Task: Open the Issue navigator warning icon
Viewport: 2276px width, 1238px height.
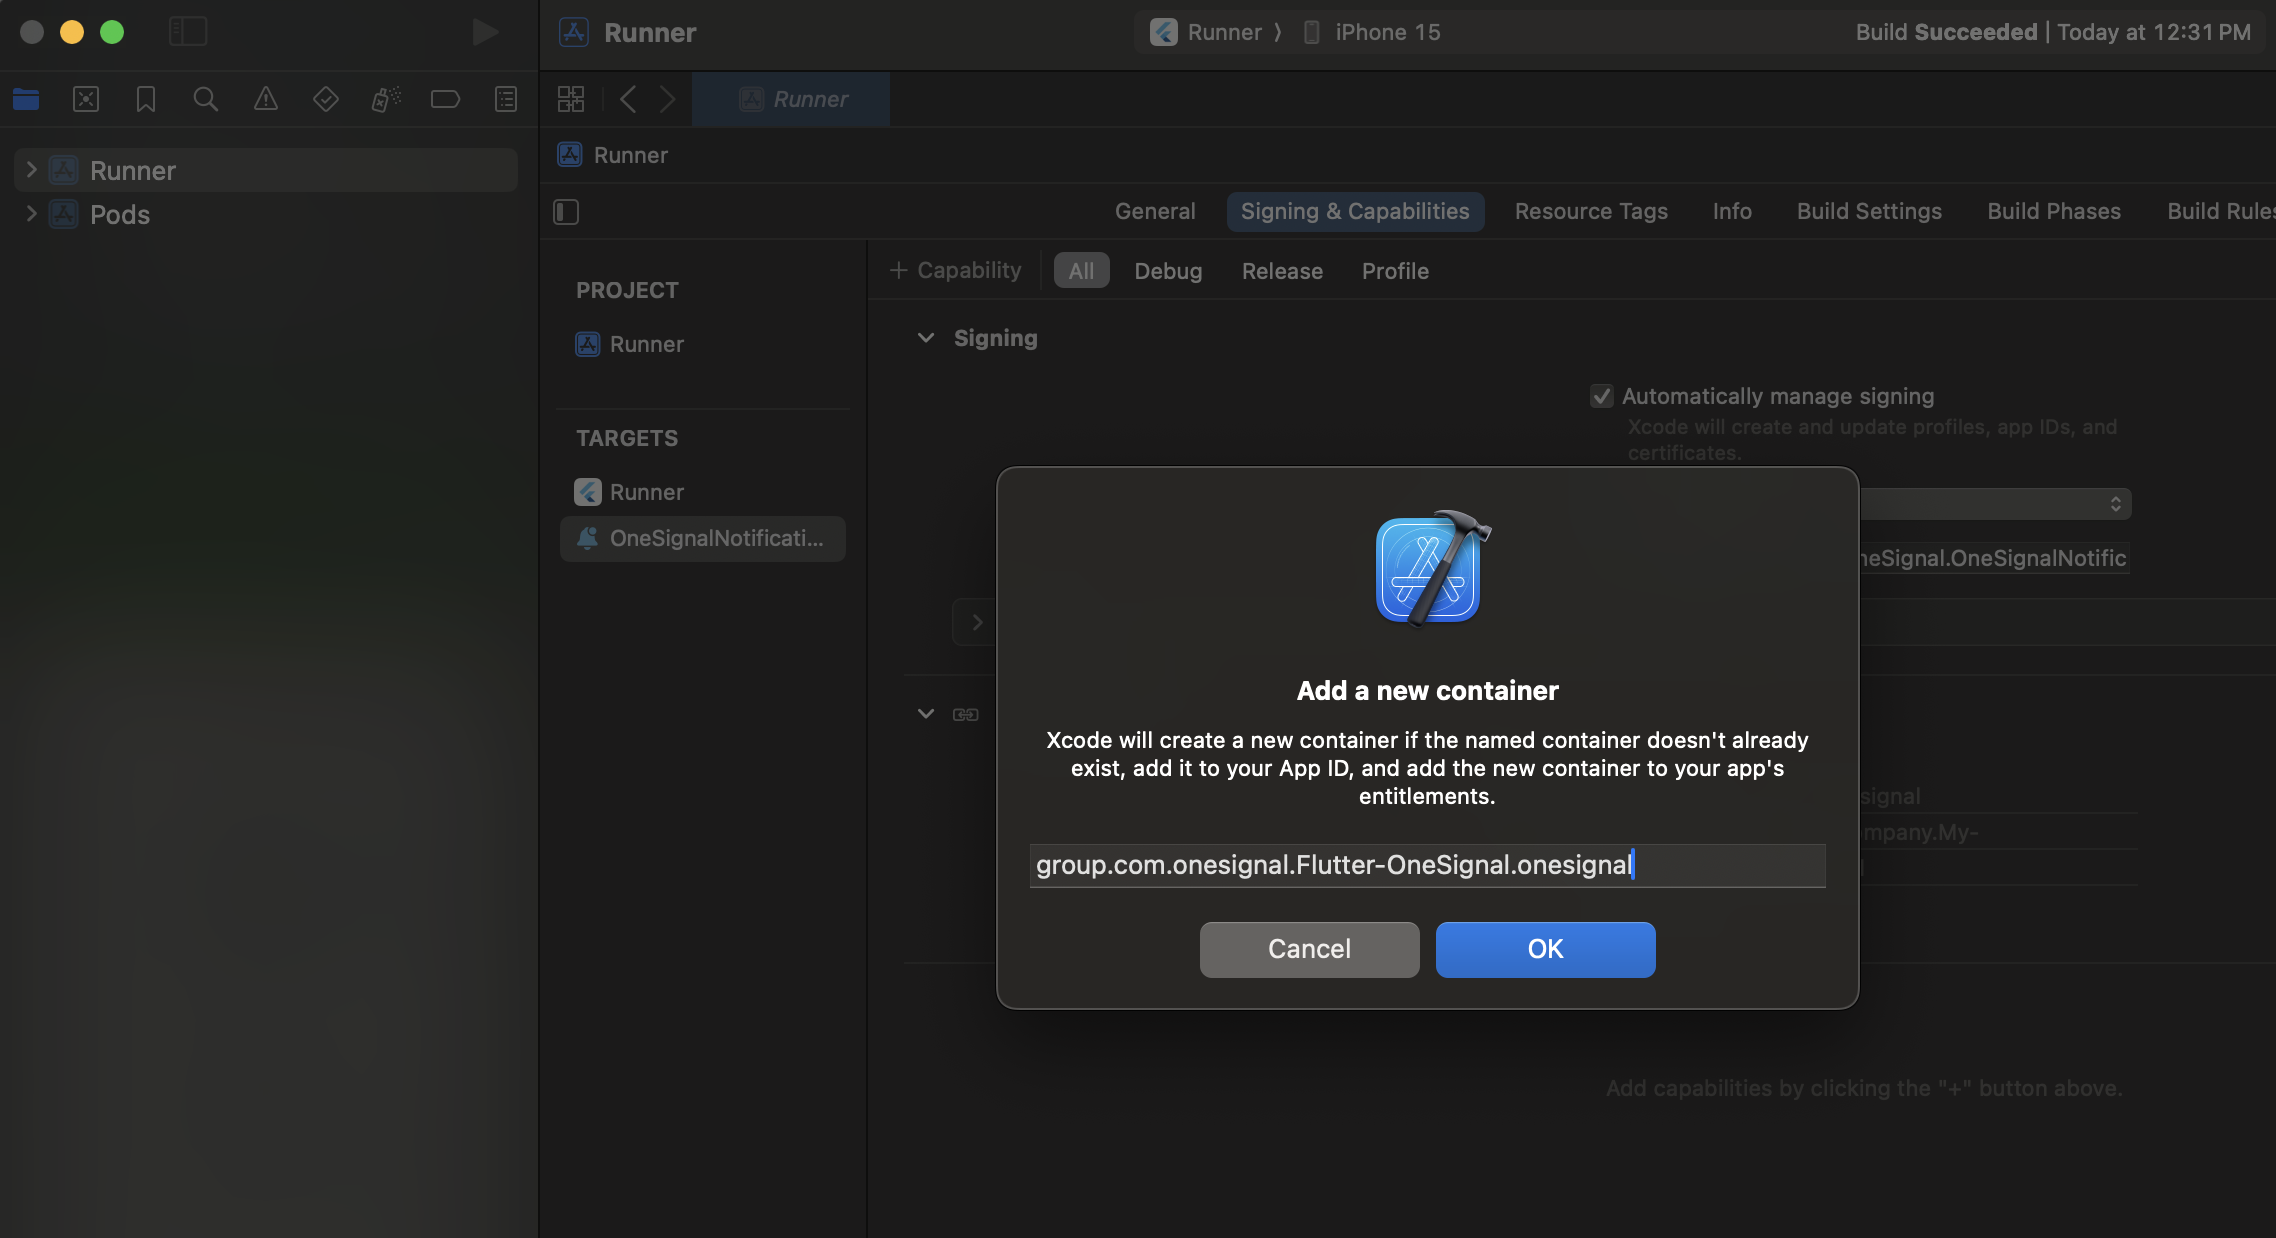Action: (266, 99)
